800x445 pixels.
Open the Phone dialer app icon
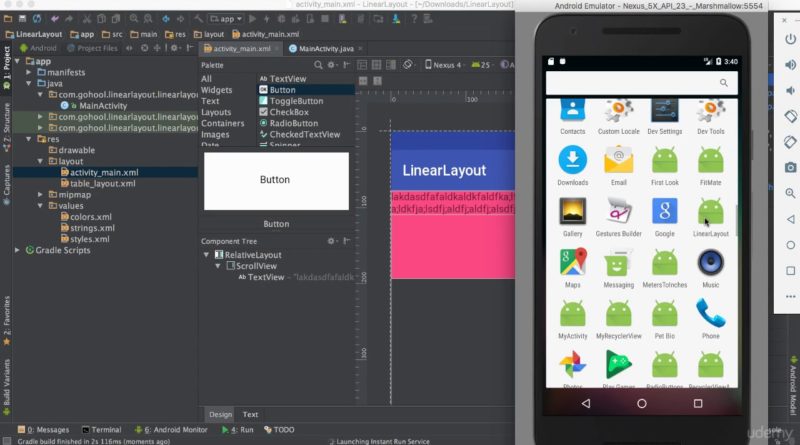pyautogui.click(x=711, y=319)
